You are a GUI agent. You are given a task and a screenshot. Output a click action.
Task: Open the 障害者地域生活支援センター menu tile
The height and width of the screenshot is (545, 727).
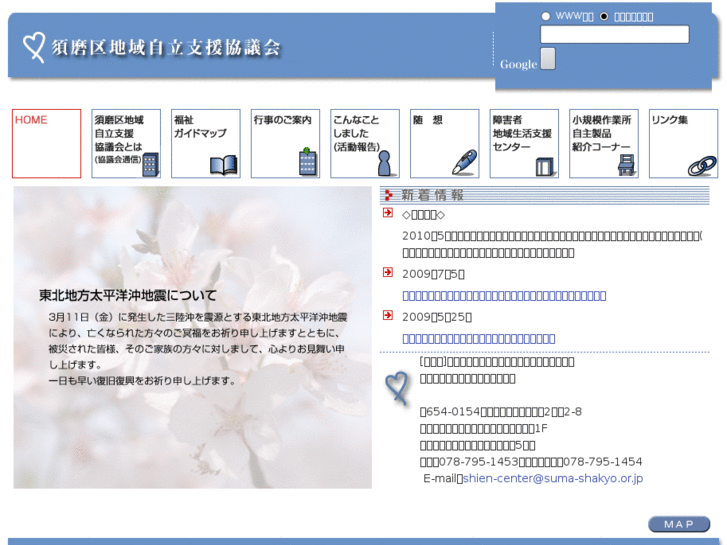coord(524,143)
